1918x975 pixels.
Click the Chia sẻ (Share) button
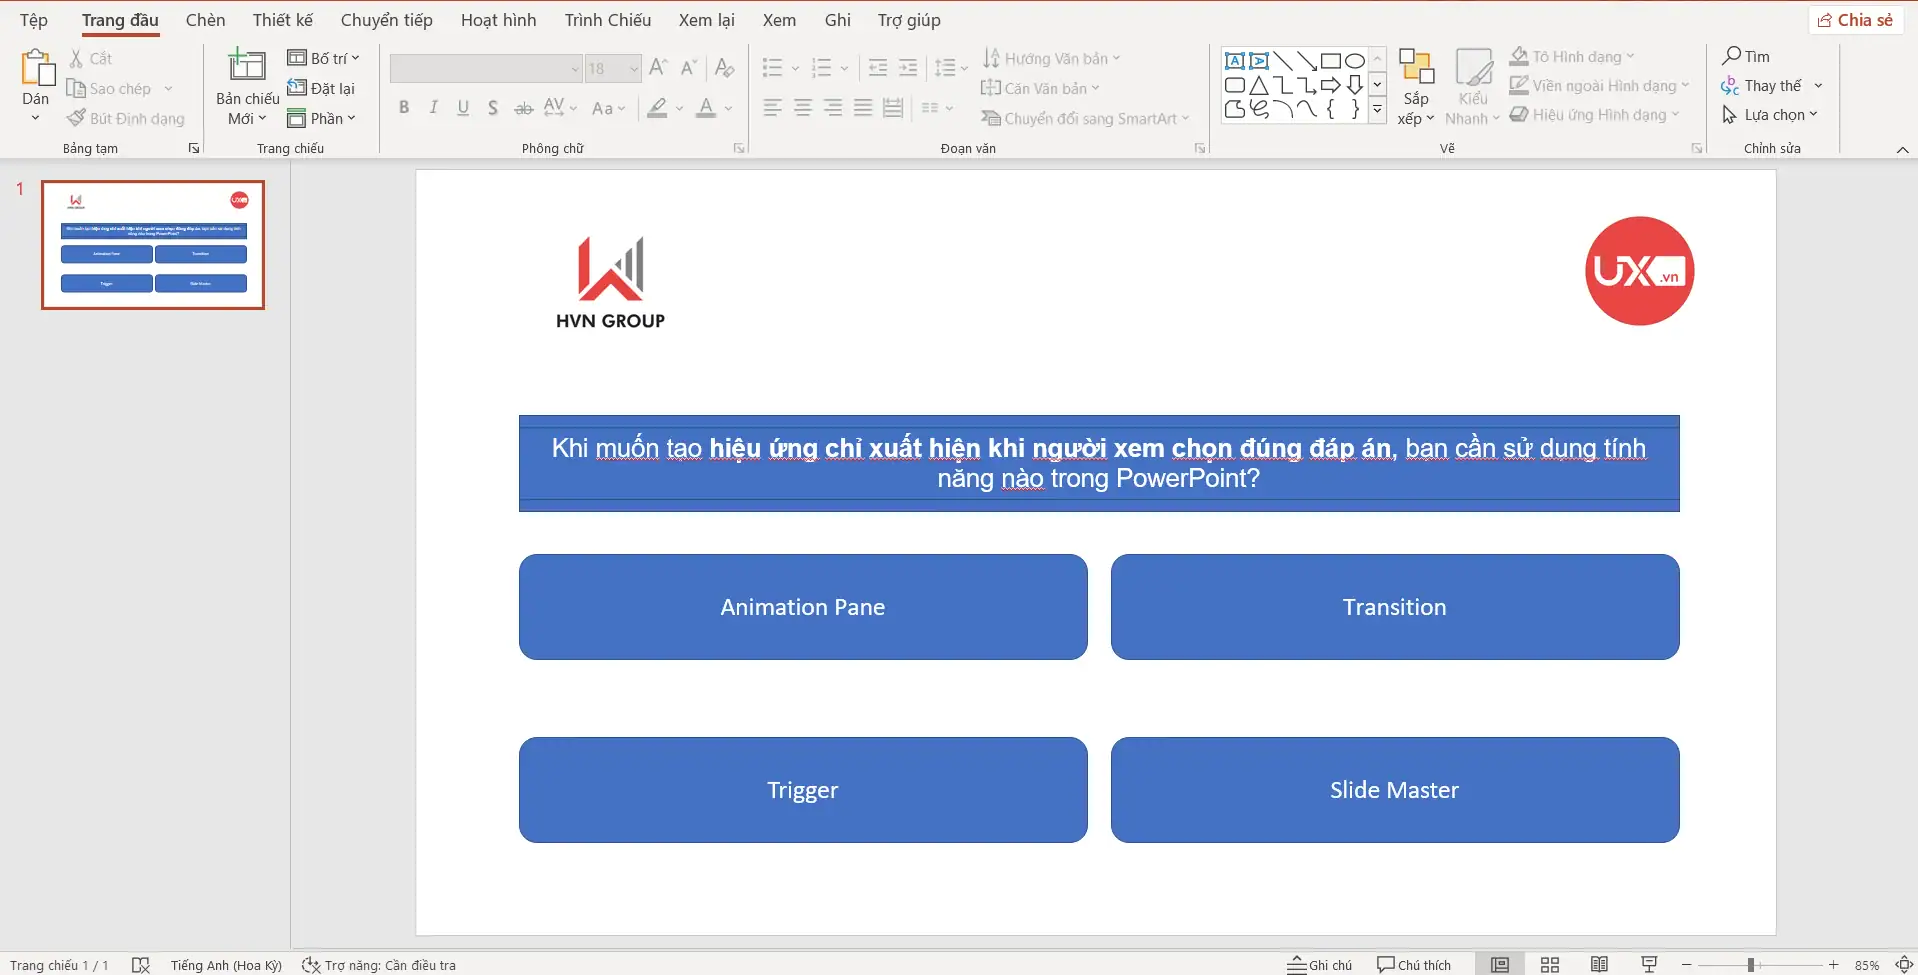1855,20
